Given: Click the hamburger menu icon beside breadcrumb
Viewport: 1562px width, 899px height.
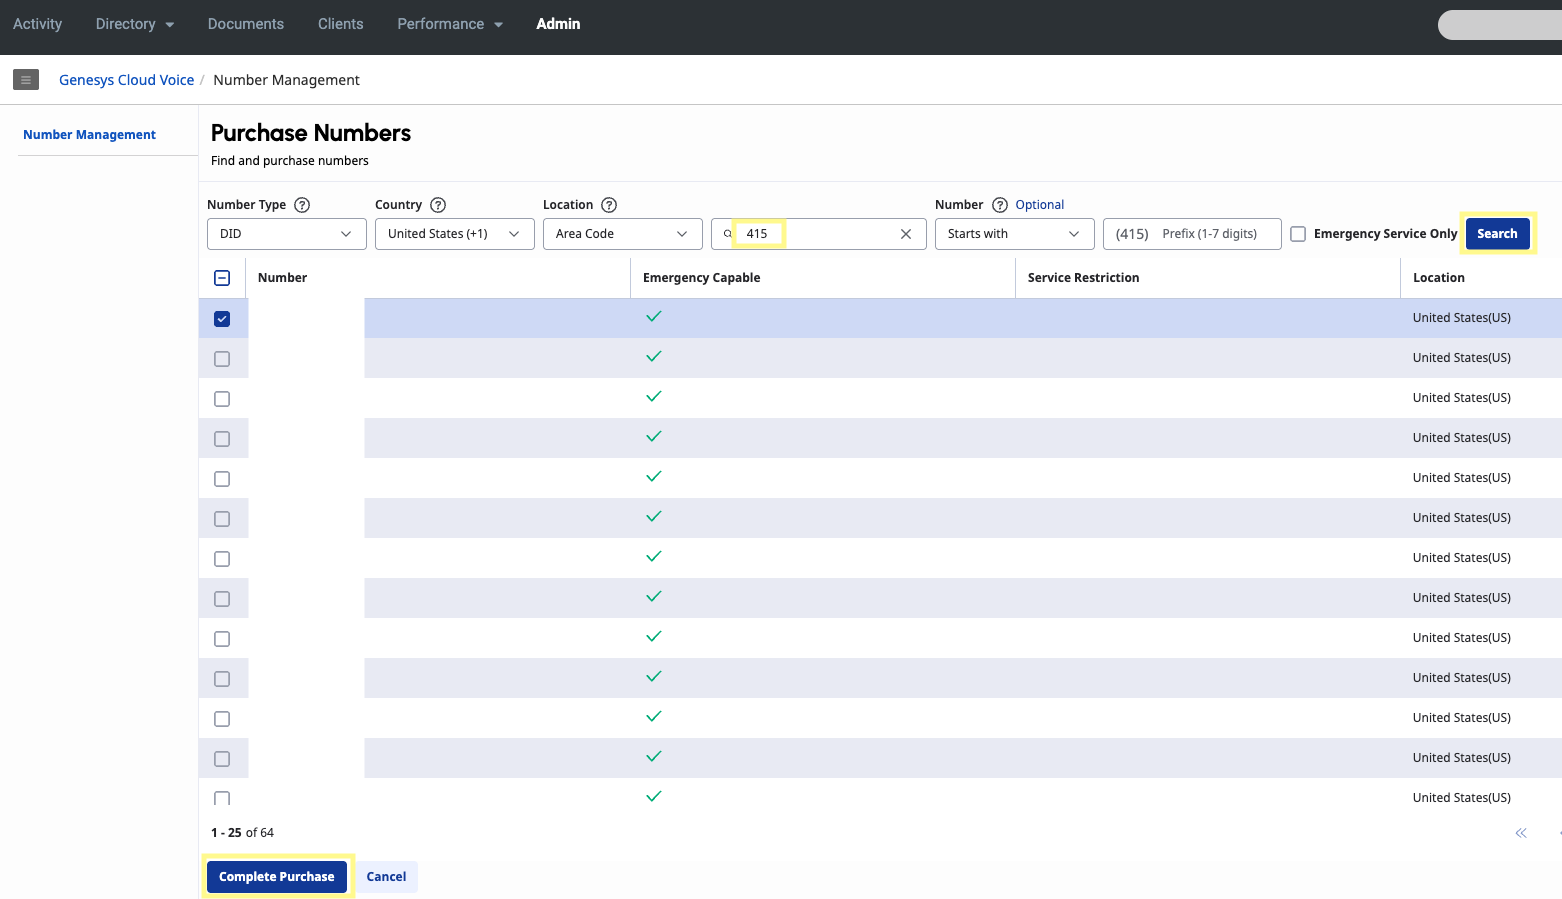Looking at the screenshot, I should [x=26, y=80].
